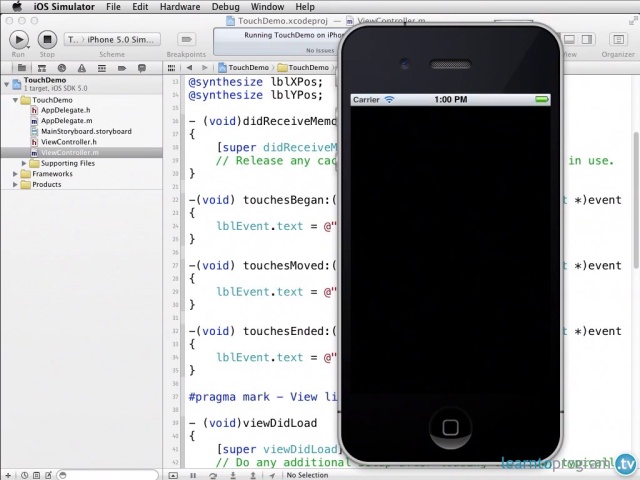This screenshot has width=640, height=480.
Task: Toggle recent files clock filter
Action: coord(25,475)
